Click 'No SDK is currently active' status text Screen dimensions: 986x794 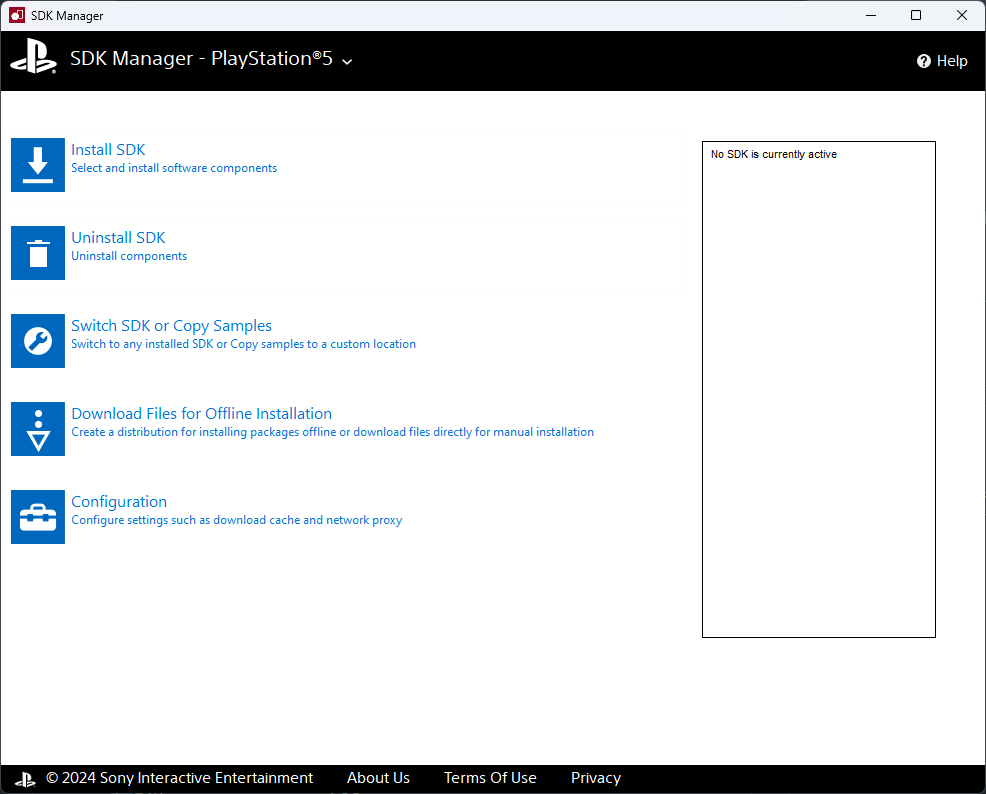pyautogui.click(x=773, y=154)
